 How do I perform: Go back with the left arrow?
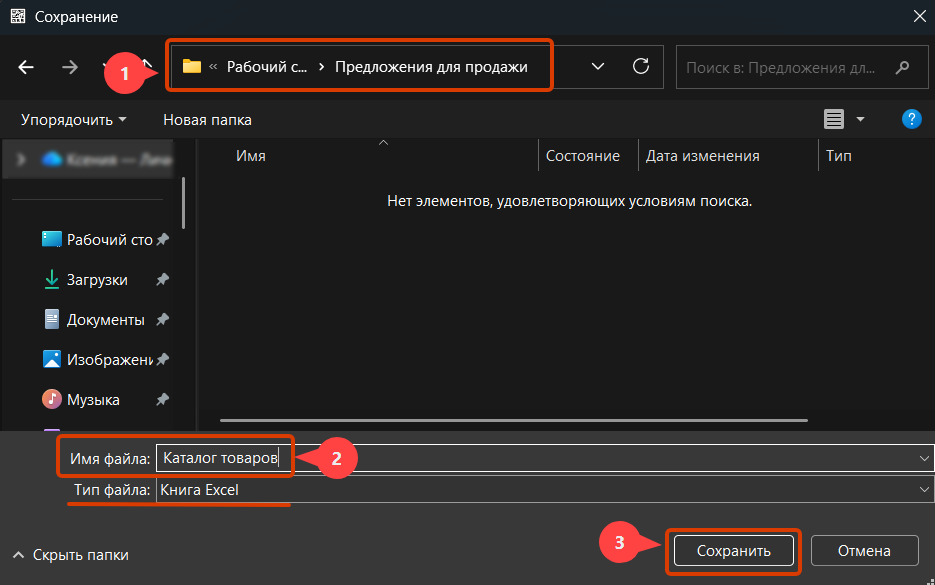tap(26, 67)
